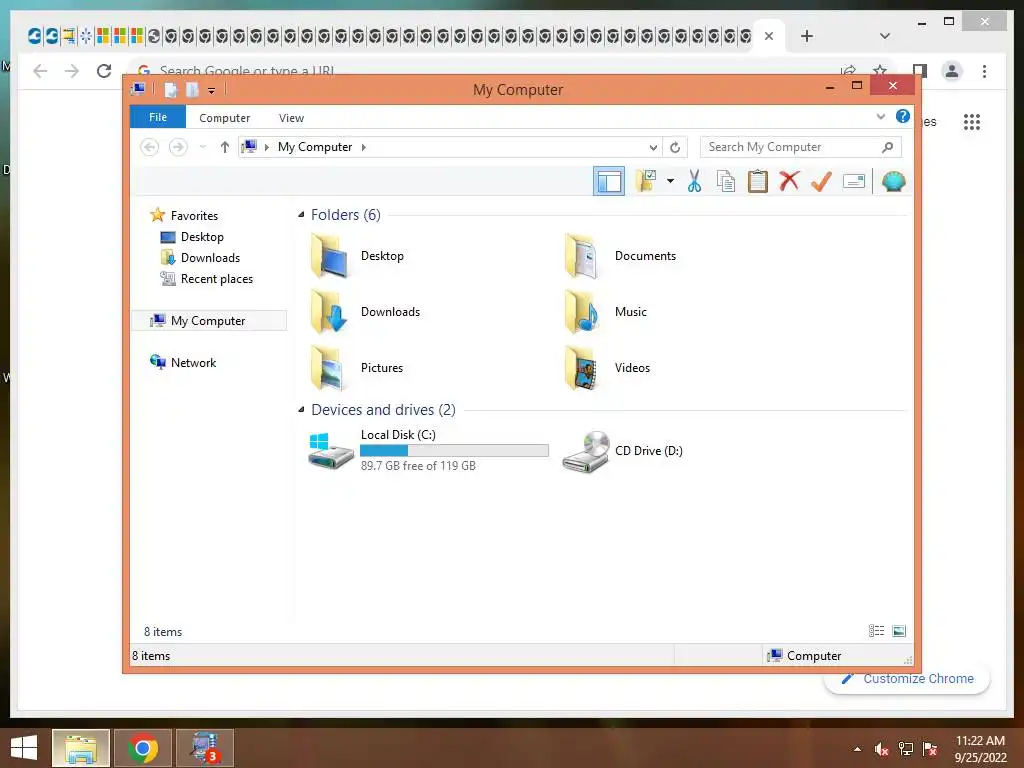Screen dimensions: 1024x768
Task: Select the Videos folder icon
Action: pyautogui.click(x=581, y=368)
